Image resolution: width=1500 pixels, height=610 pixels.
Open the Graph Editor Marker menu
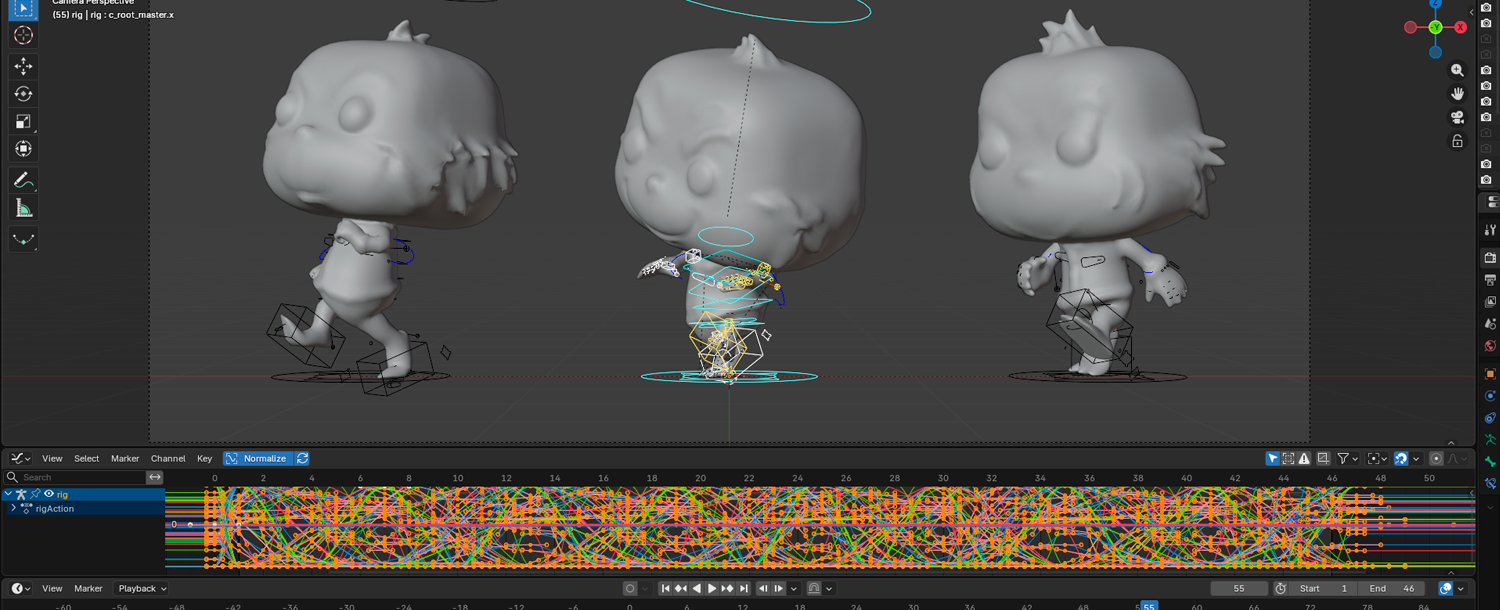pyautogui.click(x=125, y=459)
